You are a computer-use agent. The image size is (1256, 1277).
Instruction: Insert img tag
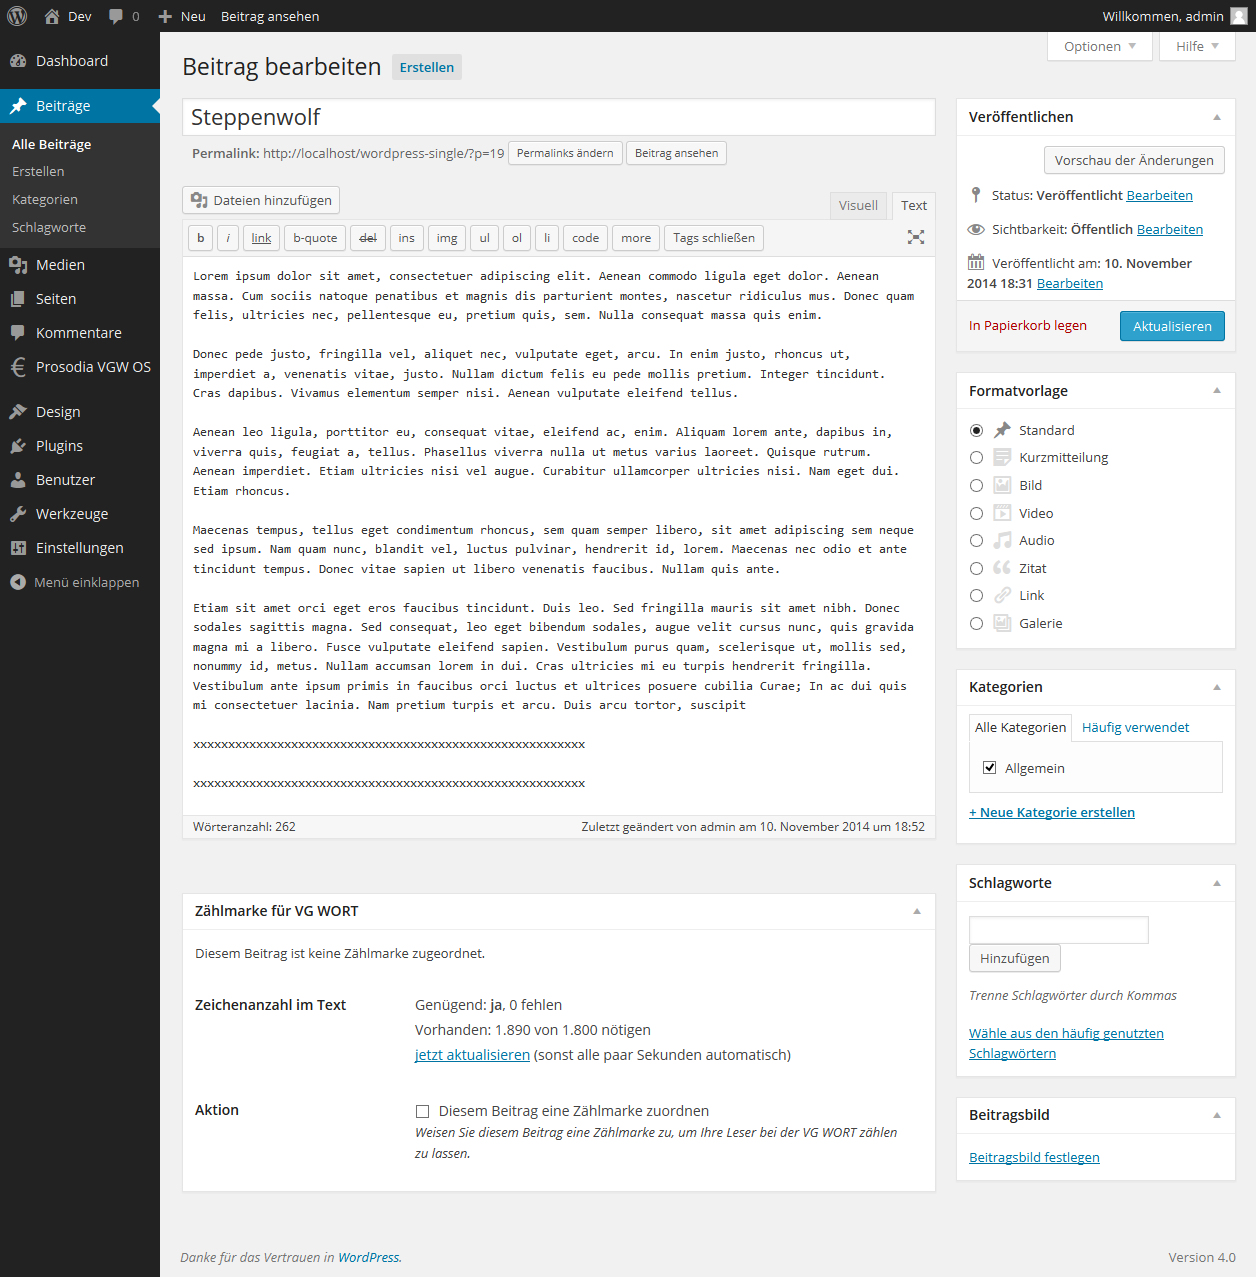click(447, 238)
